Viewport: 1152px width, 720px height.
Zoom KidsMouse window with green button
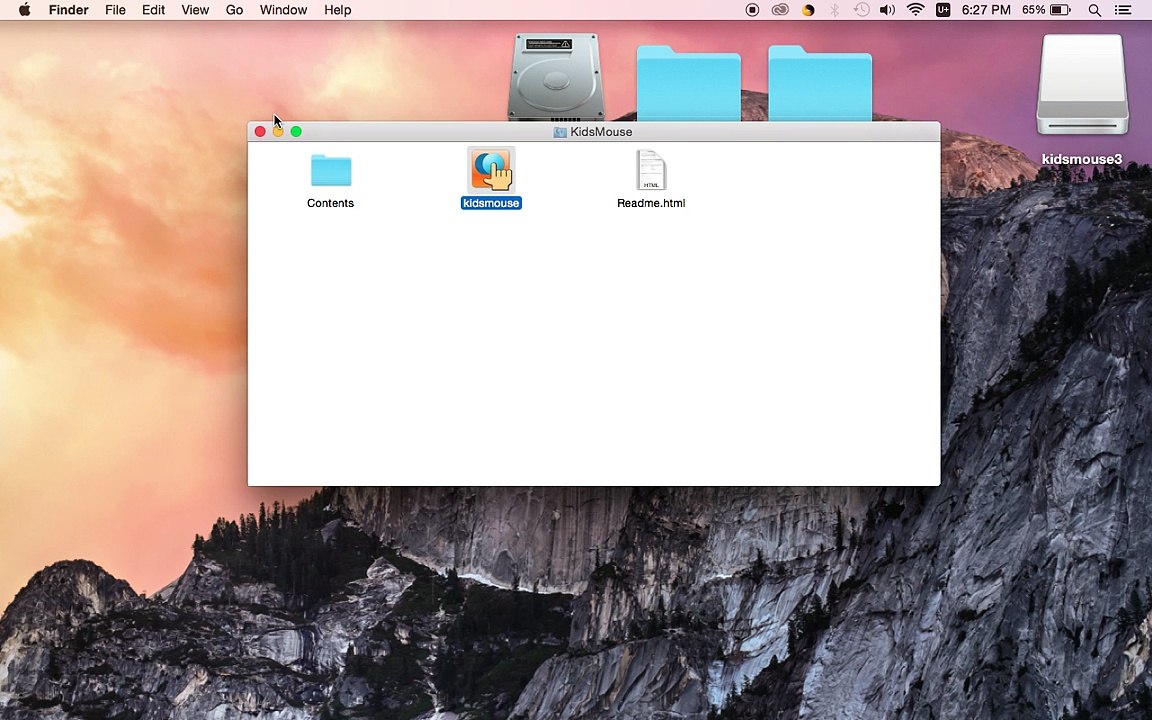[x=296, y=132]
